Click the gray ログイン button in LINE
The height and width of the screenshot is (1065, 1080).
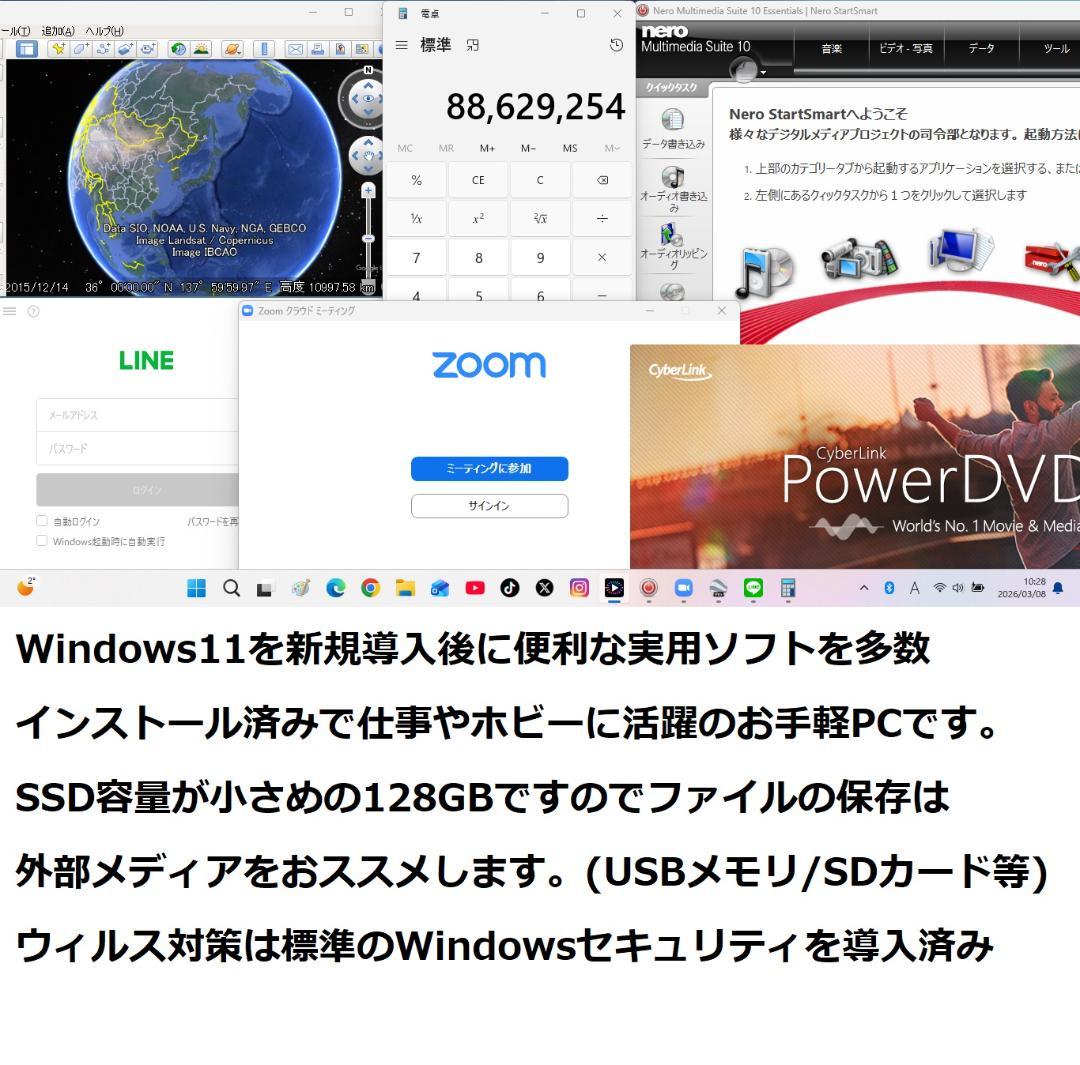(x=137, y=490)
